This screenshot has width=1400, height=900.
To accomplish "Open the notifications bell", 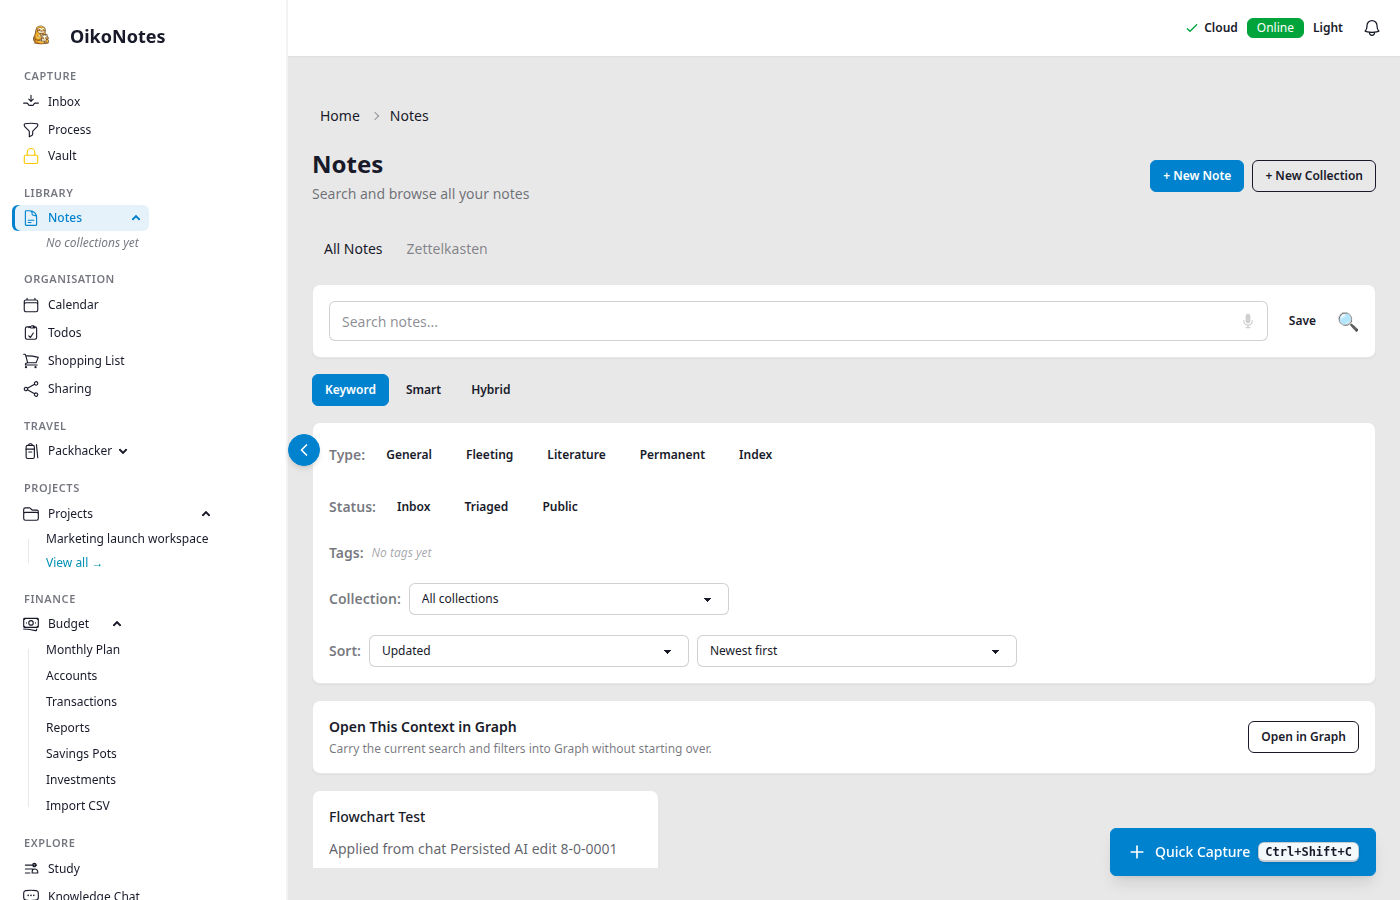I will coord(1372,28).
